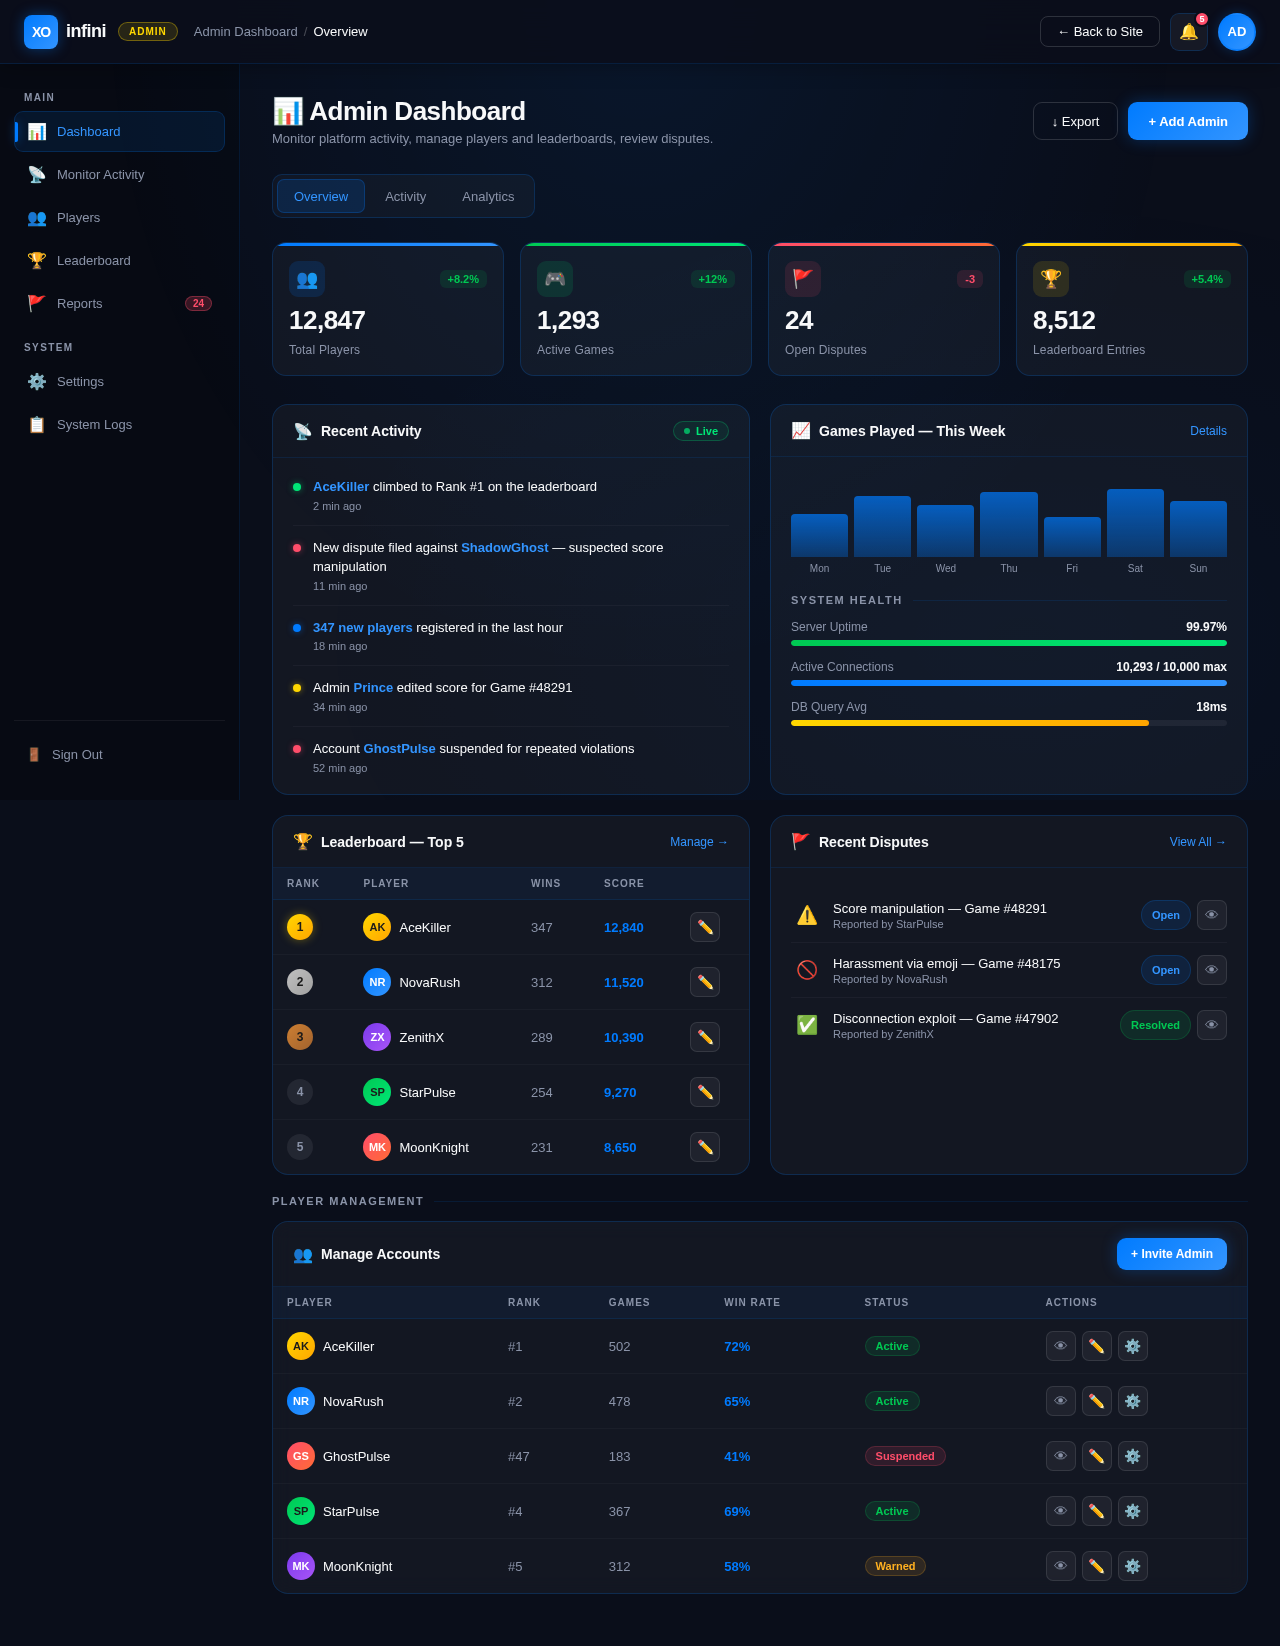Click the AD user avatar
Viewport: 1280px width, 1646px height.
click(1237, 32)
